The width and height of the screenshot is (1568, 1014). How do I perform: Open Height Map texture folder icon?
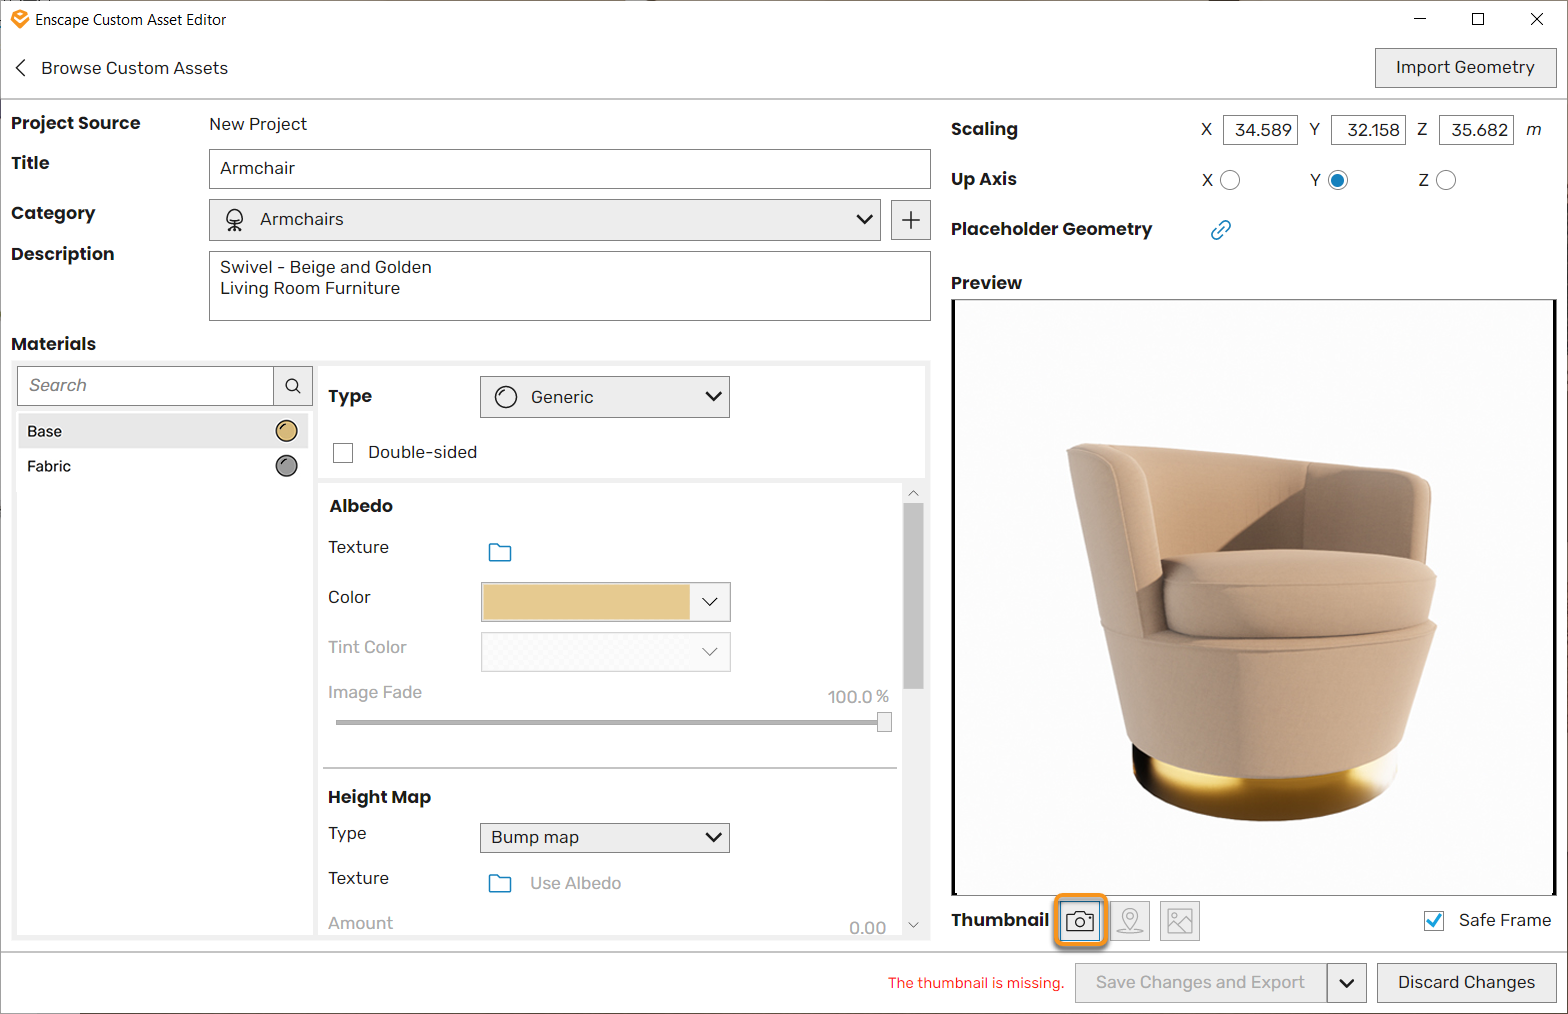(x=500, y=883)
